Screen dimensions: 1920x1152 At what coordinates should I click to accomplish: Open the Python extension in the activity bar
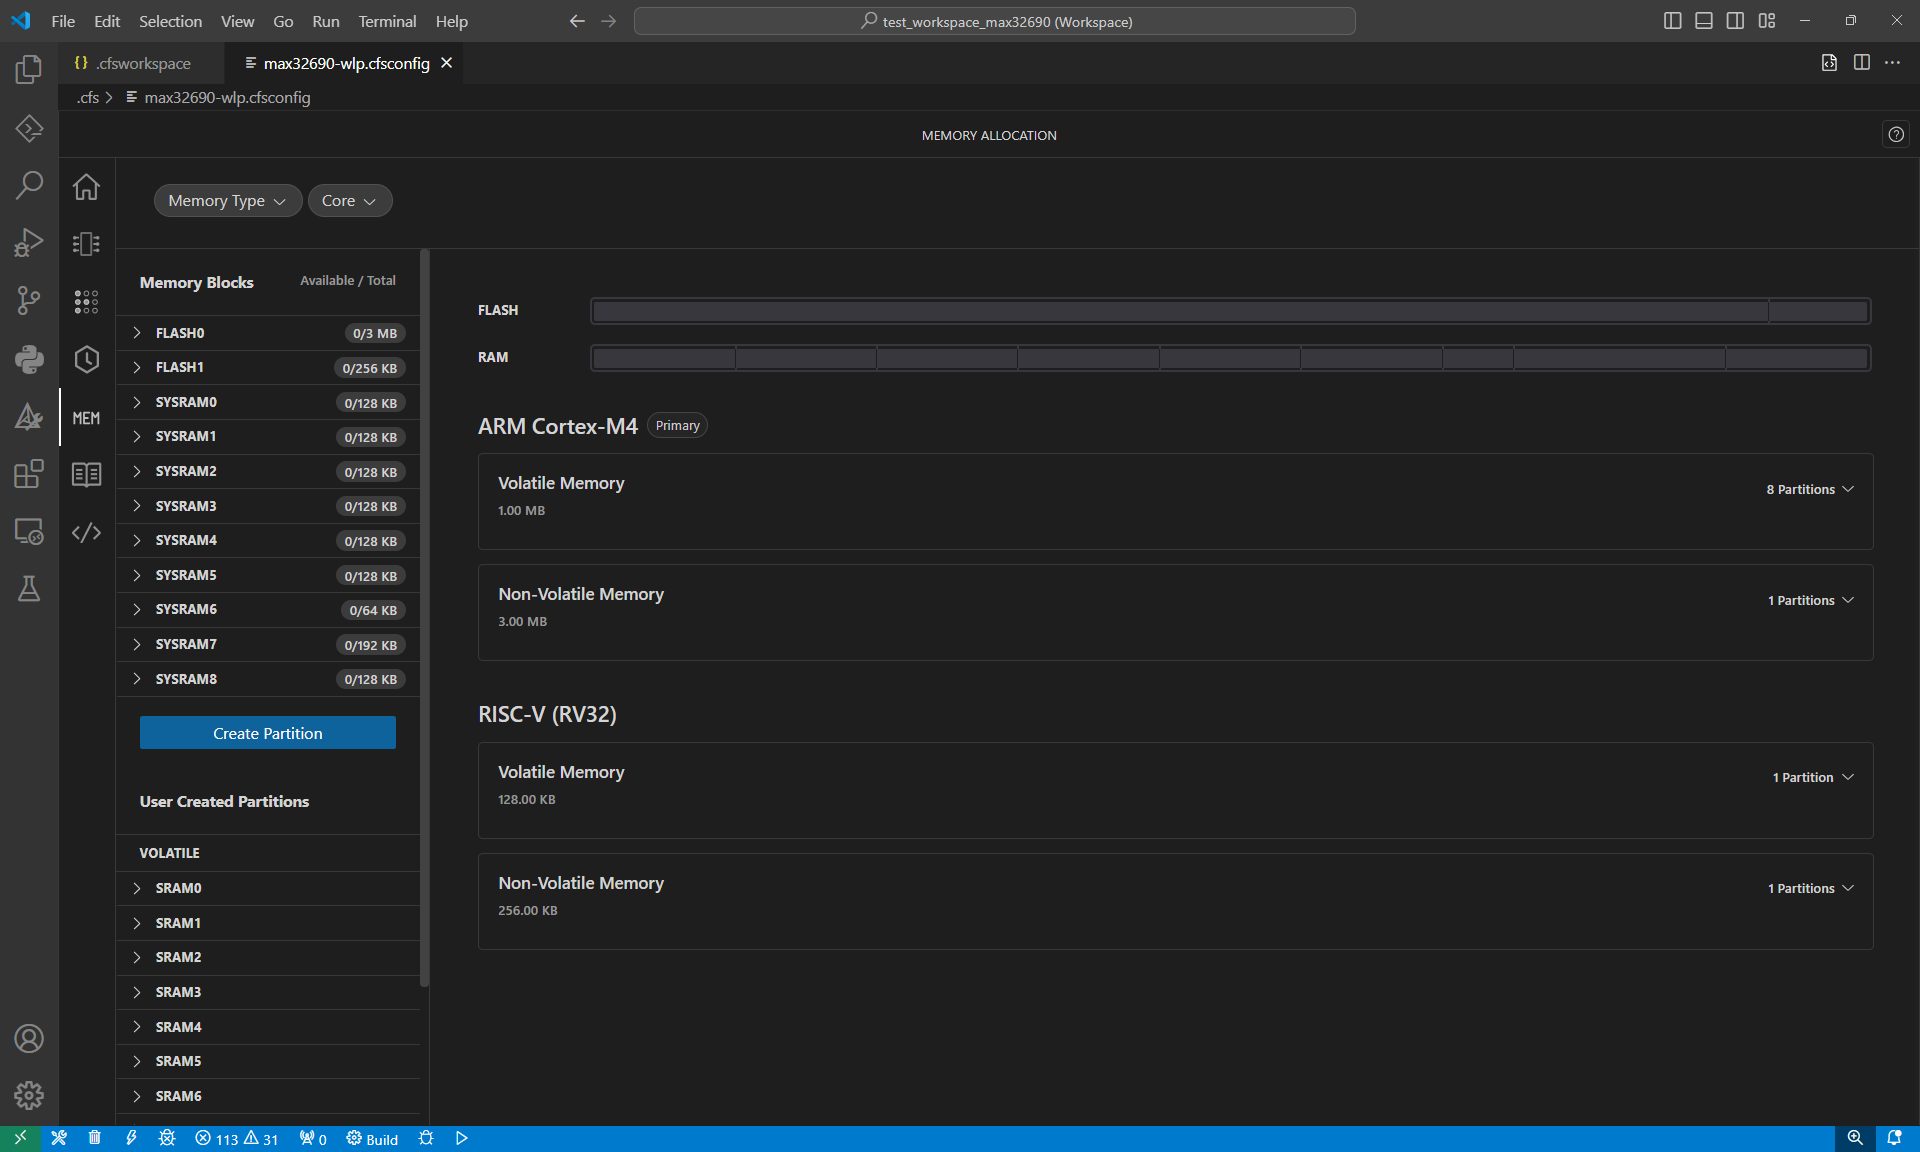click(x=29, y=360)
